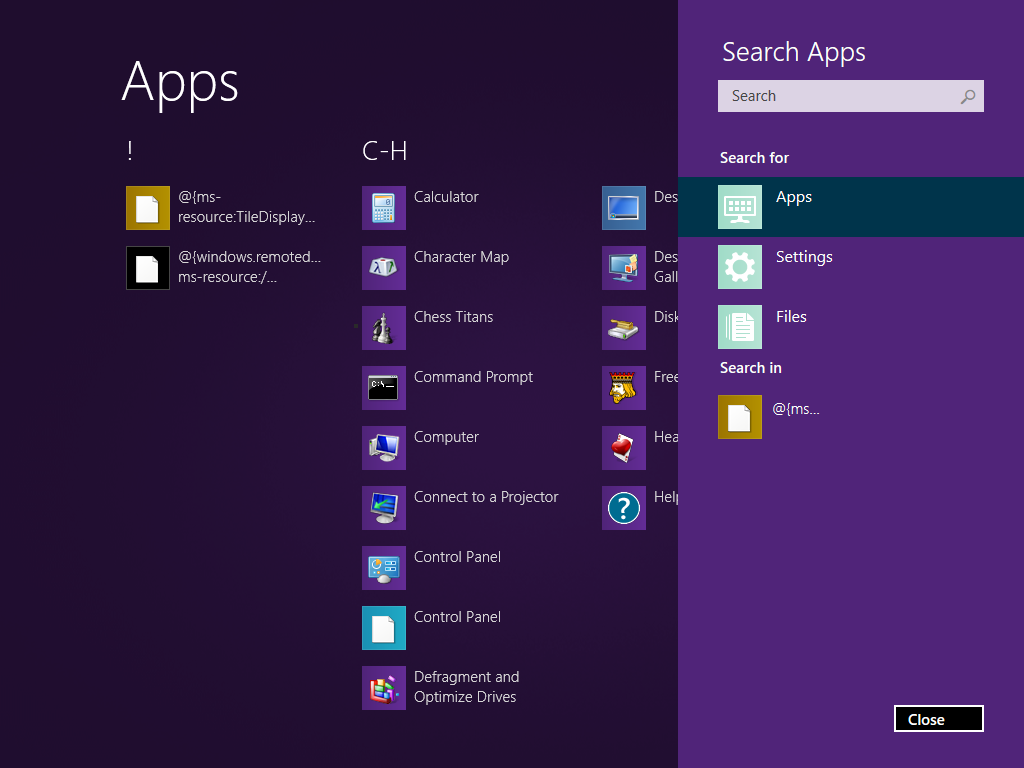
Task: Select the Apps search scope icon
Action: click(x=739, y=207)
